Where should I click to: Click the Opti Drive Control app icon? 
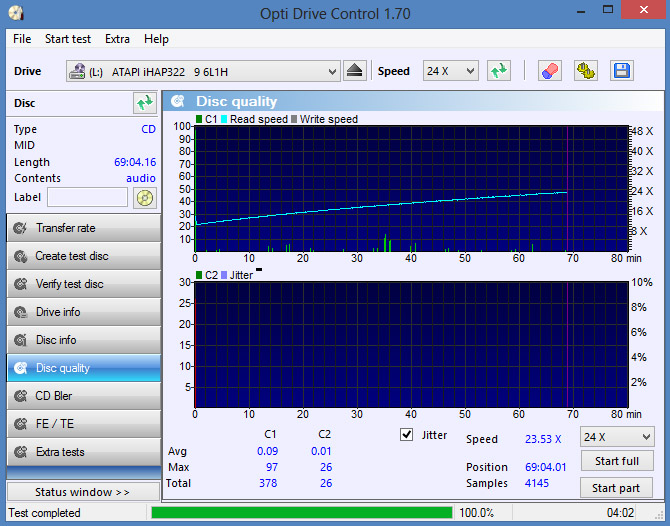tap(16, 13)
